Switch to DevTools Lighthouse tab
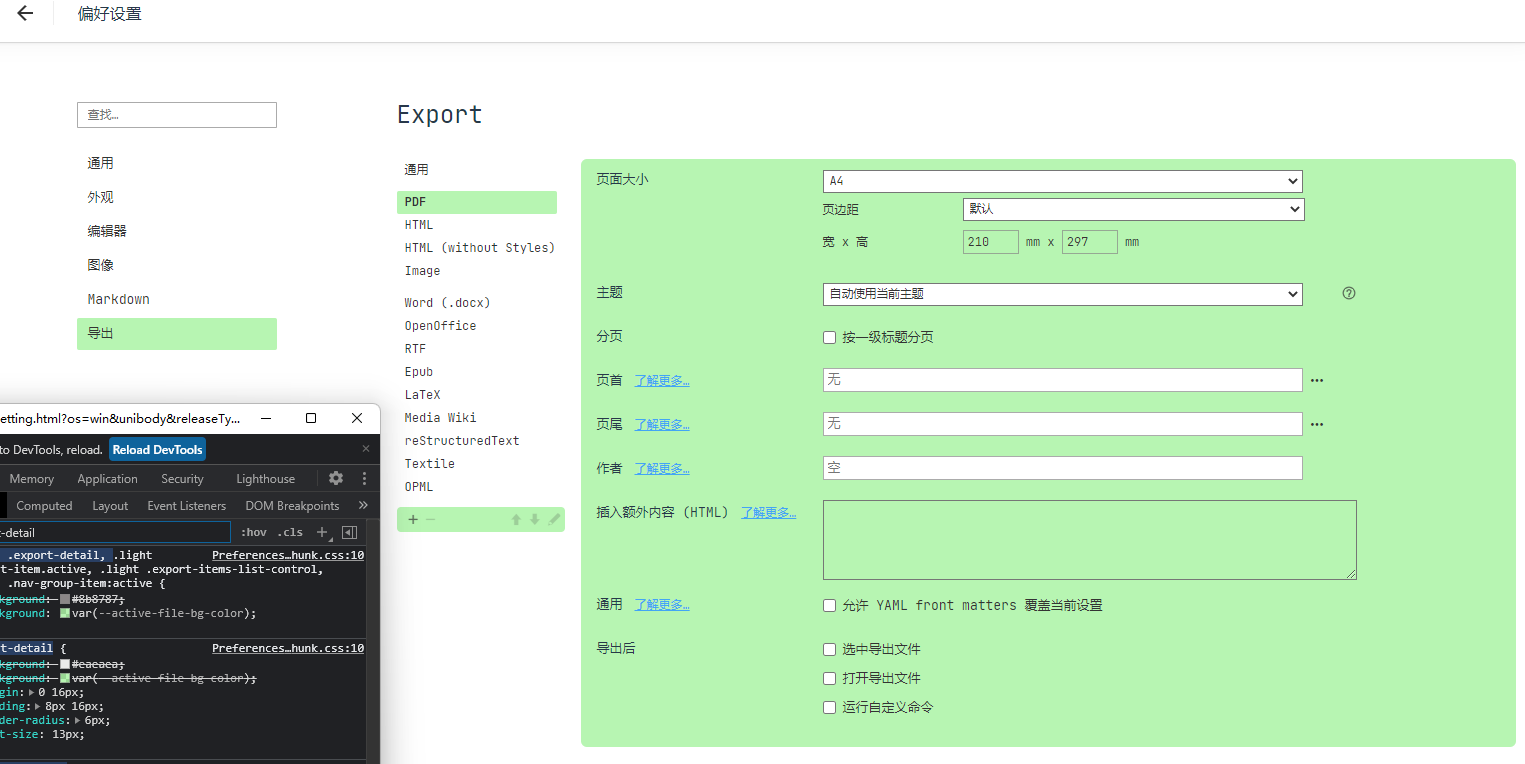The image size is (1525, 764). click(x=265, y=479)
